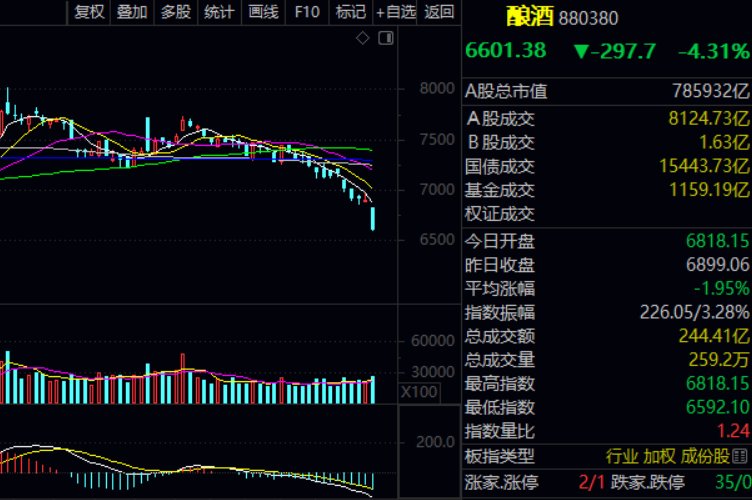
Task: Activate the 画线 drawing tool
Action: (263, 12)
